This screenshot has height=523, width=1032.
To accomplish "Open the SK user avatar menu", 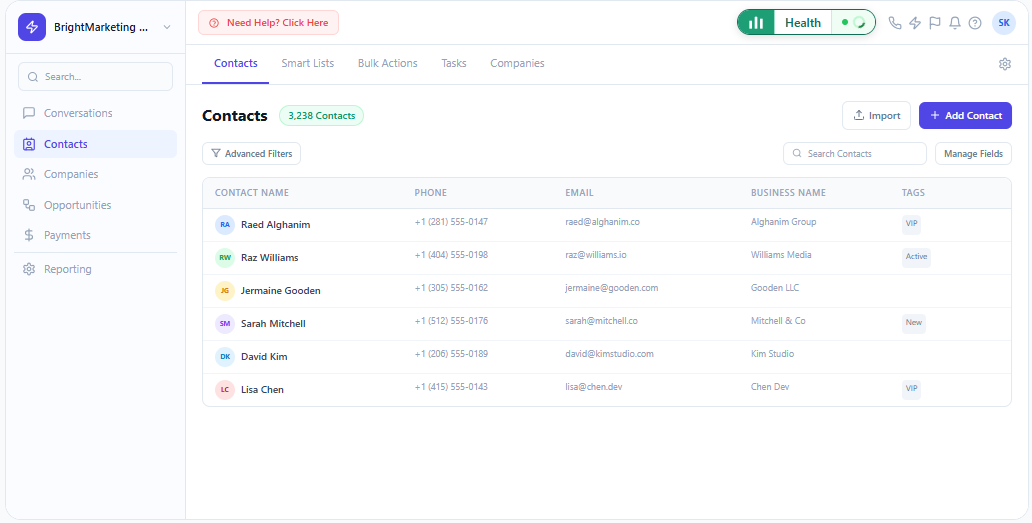I will [1004, 22].
